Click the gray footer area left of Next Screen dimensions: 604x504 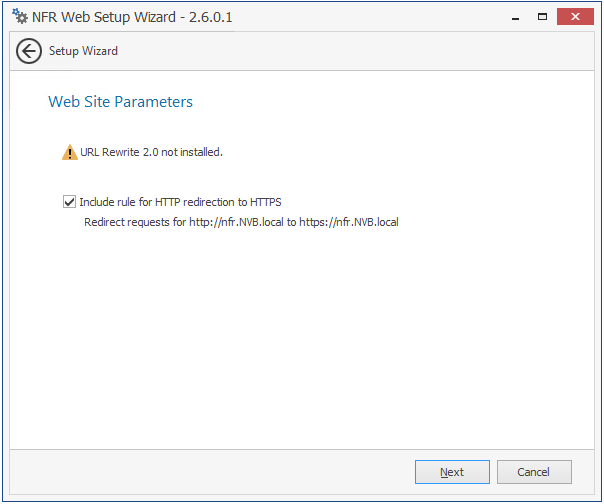tap(212, 472)
